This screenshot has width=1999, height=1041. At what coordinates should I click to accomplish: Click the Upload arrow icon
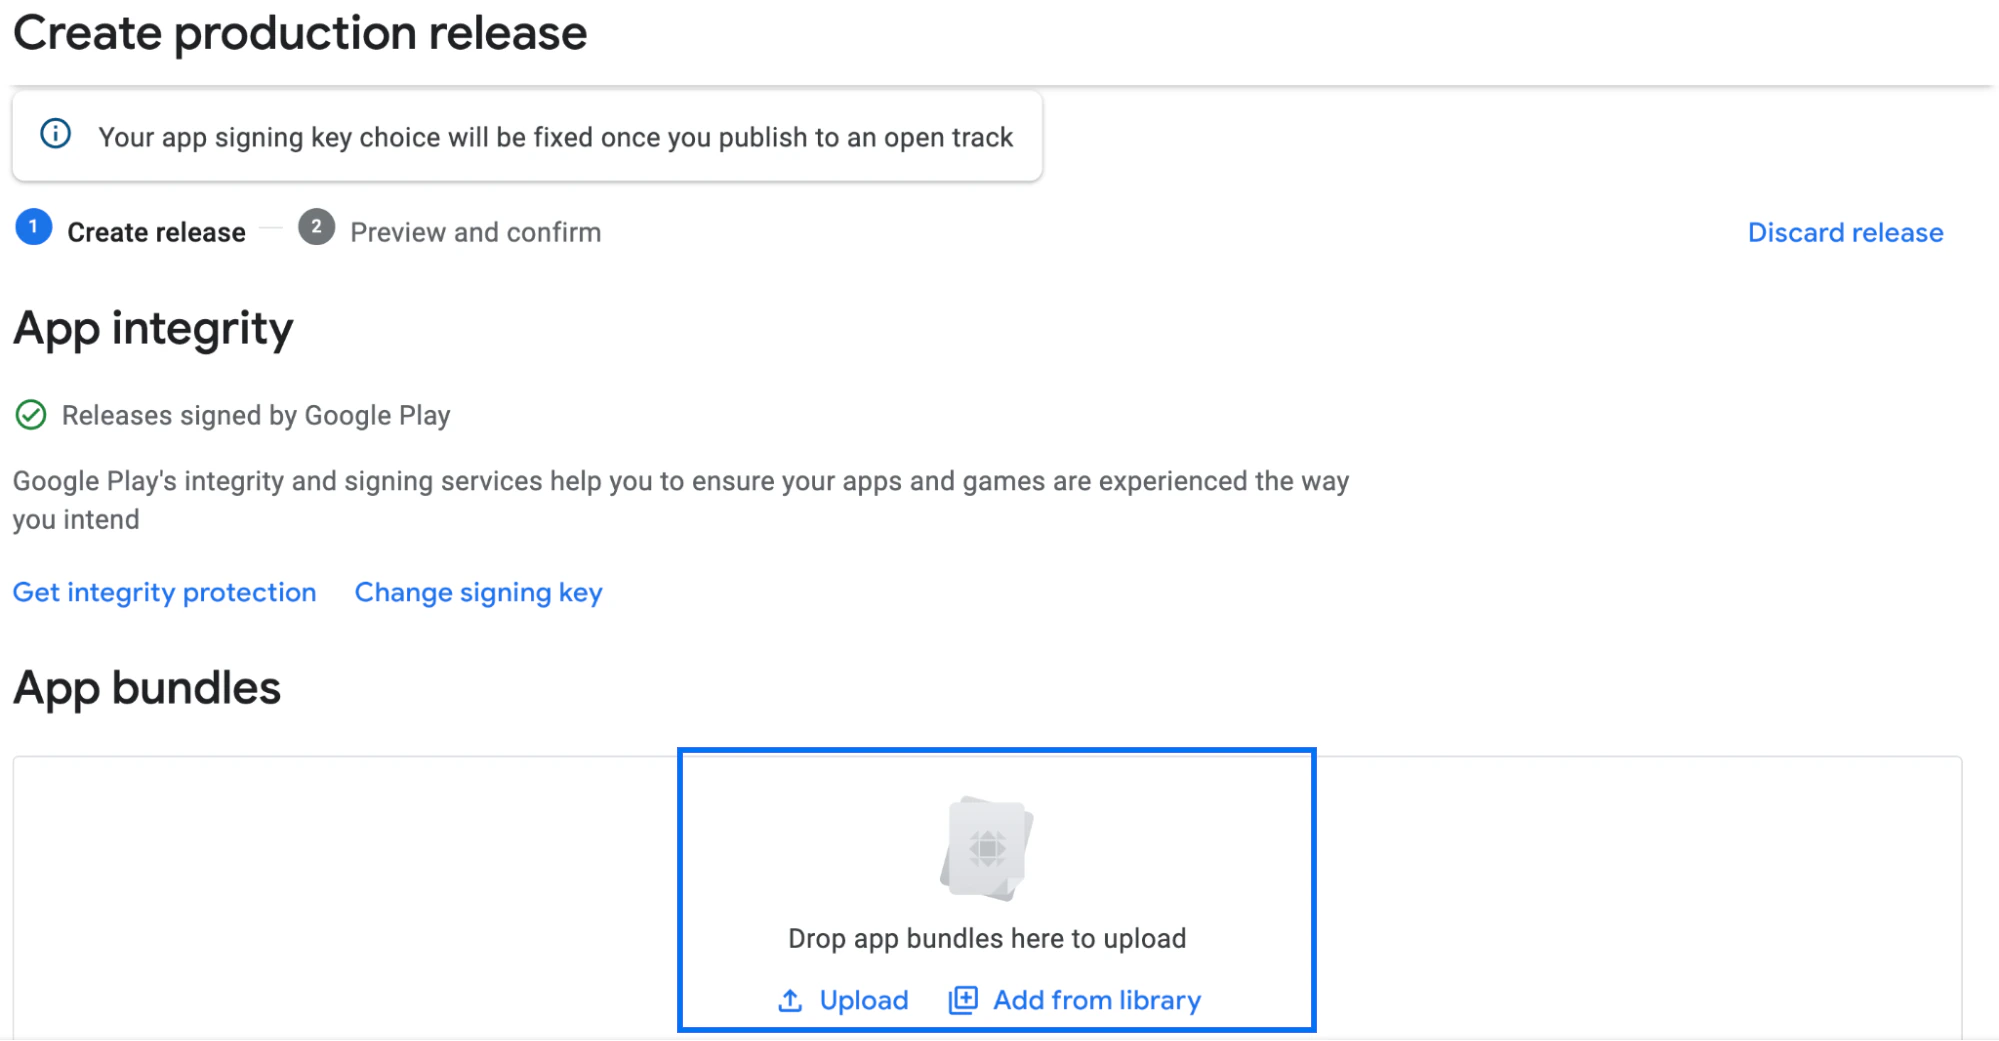tap(789, 1000)
